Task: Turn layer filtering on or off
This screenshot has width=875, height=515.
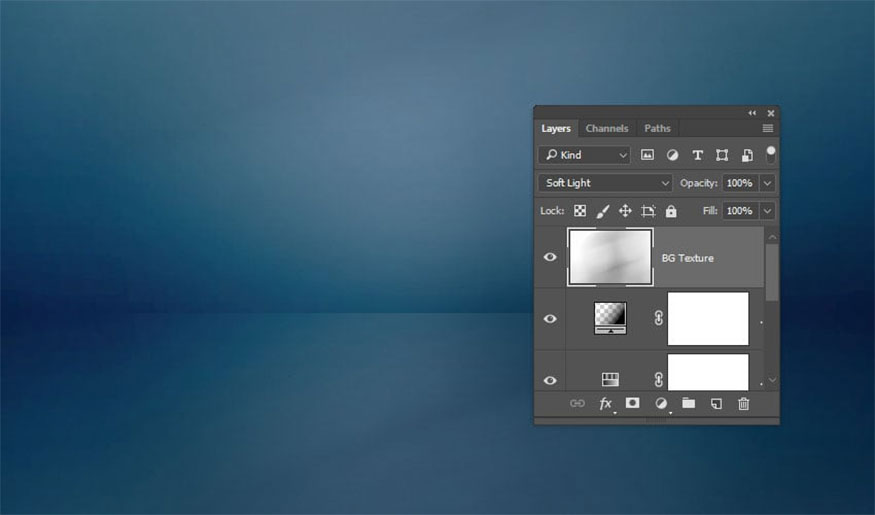Action: pyautogui.click(x=770, y=153)
